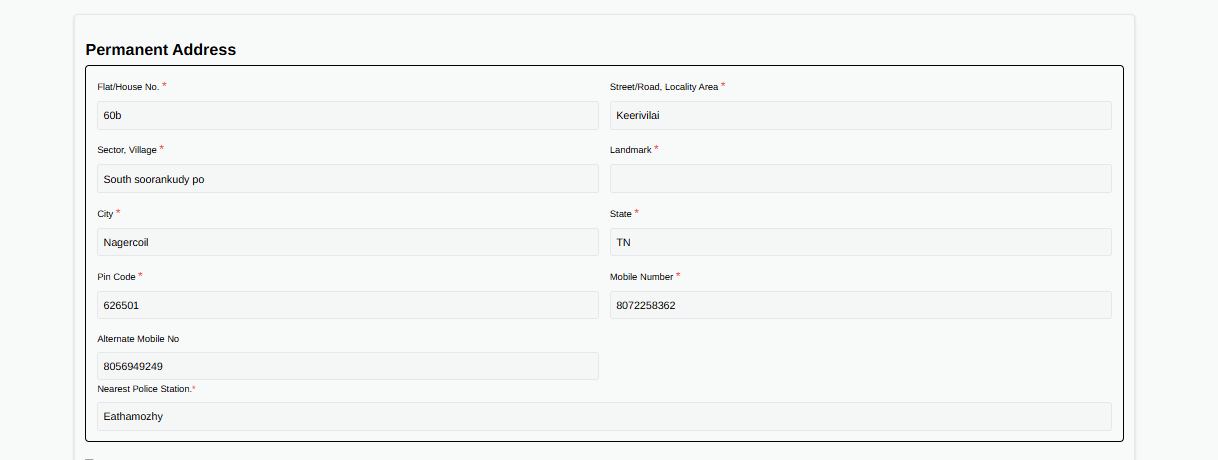Click the Mobile Number label
1218x460 pixels.
tap(641, 277)
